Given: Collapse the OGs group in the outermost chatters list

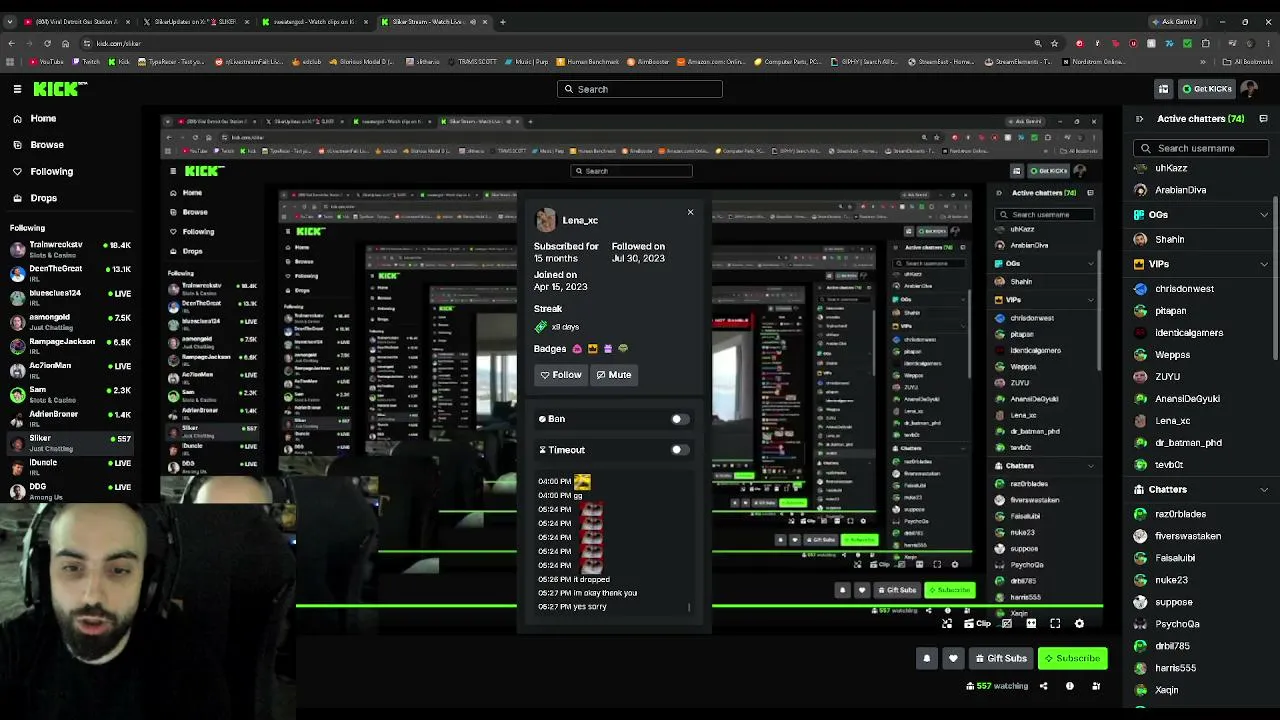Looking at the screenshot, I should point(1264,215).
